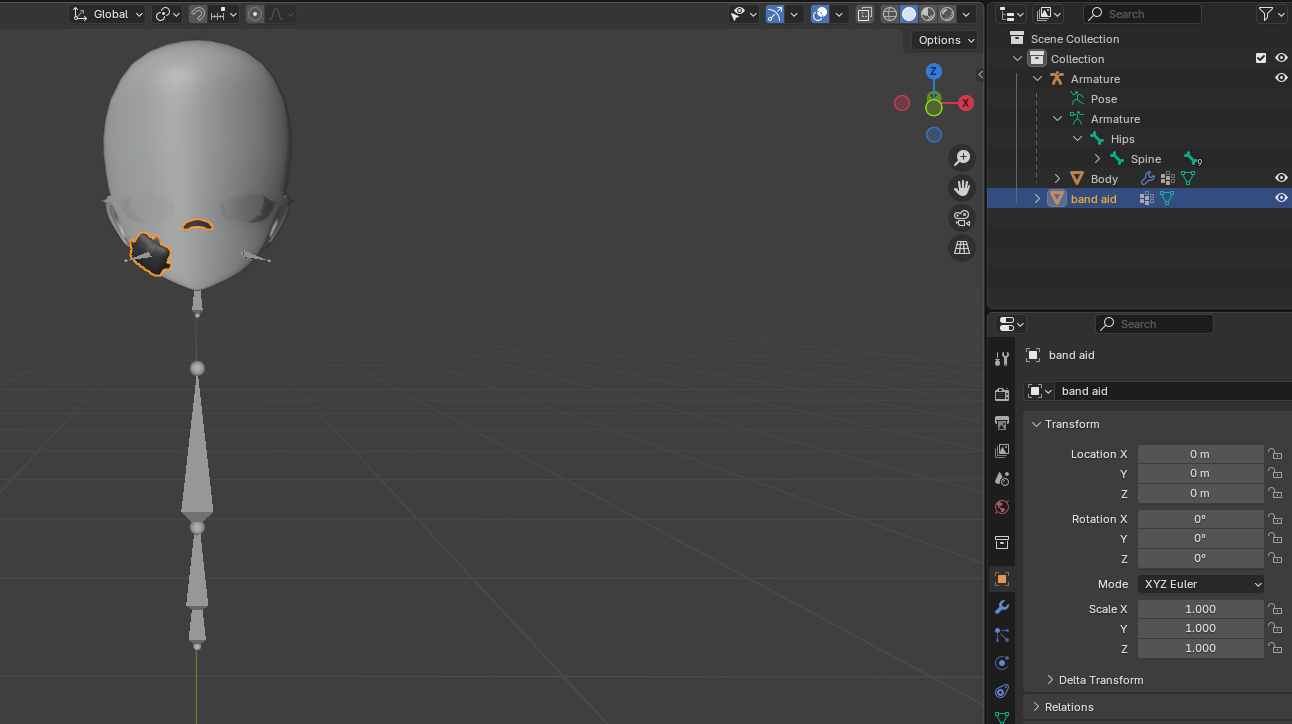Switch to wireframe viewport shading
The image size is (1292, 724).
pos(890,14)
